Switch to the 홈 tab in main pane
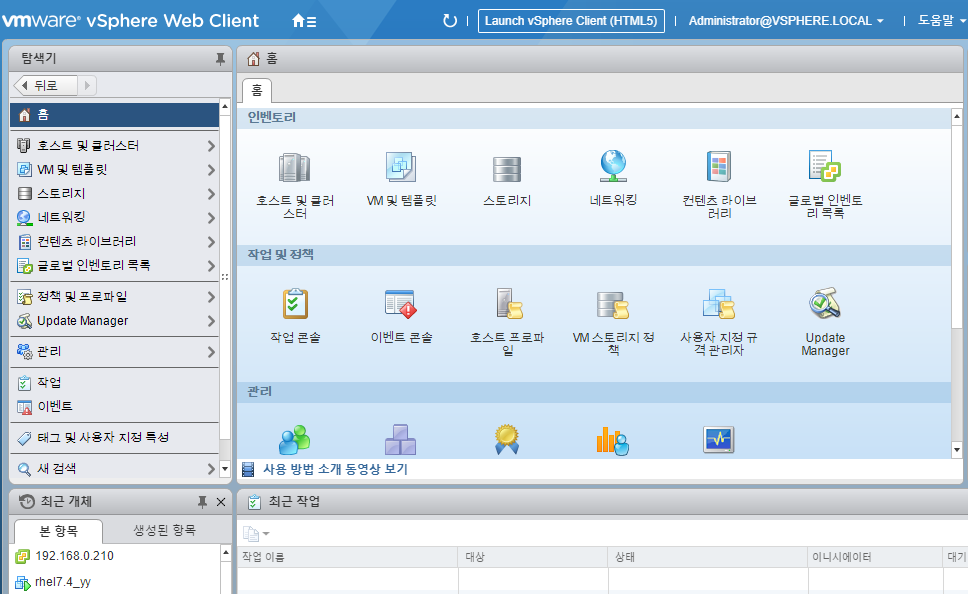 tap(257, 91)
